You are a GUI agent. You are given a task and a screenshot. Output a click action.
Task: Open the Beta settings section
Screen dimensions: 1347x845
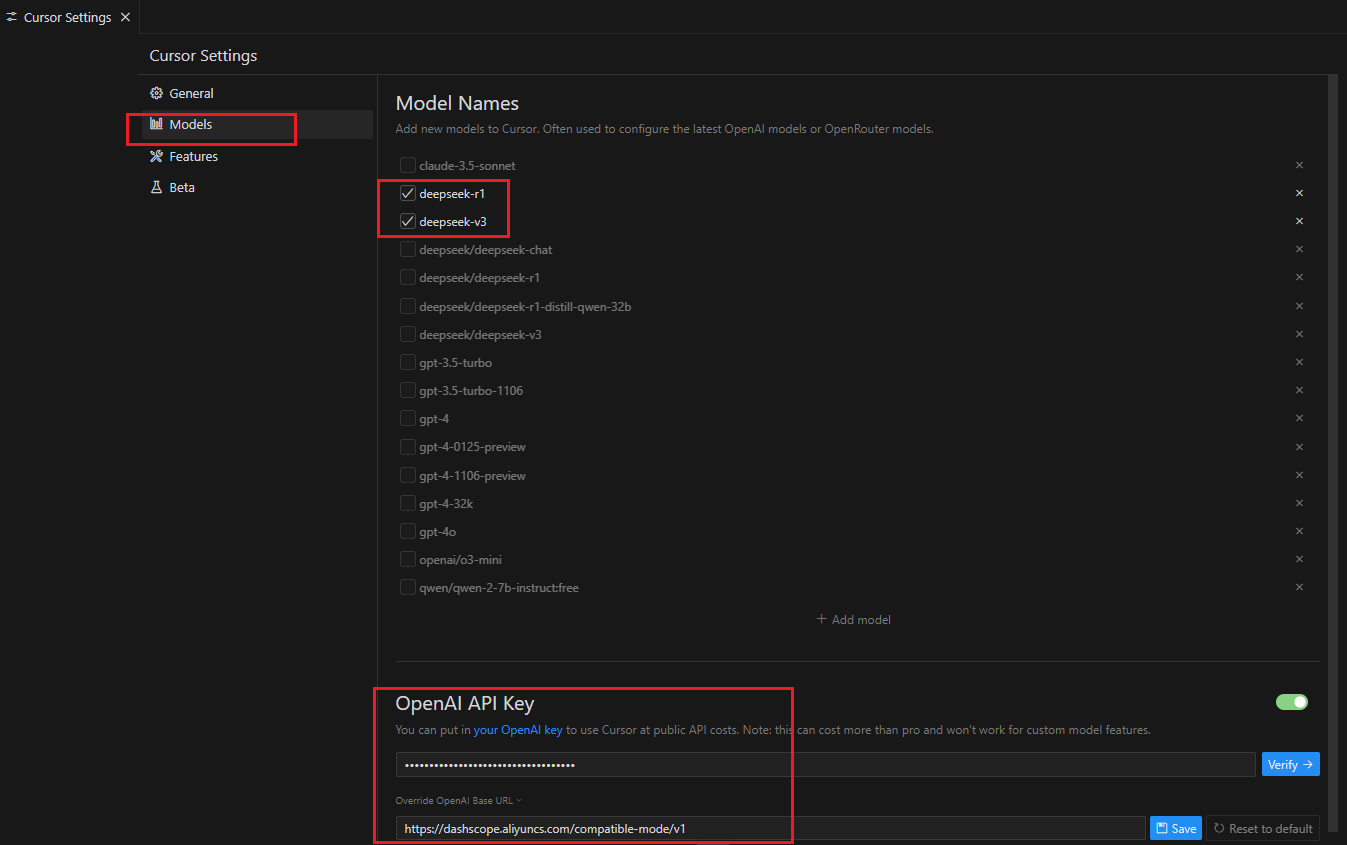(181, 187)
